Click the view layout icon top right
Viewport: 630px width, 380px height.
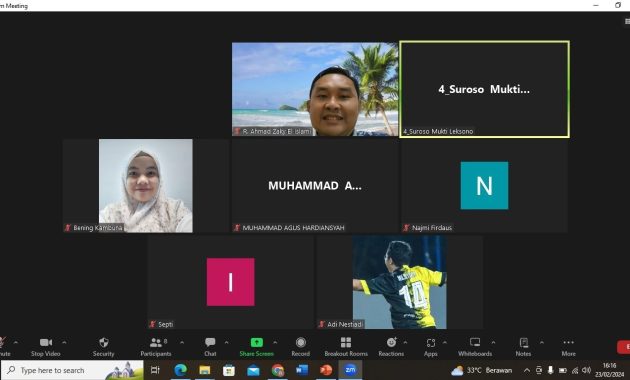pos(627,21)
